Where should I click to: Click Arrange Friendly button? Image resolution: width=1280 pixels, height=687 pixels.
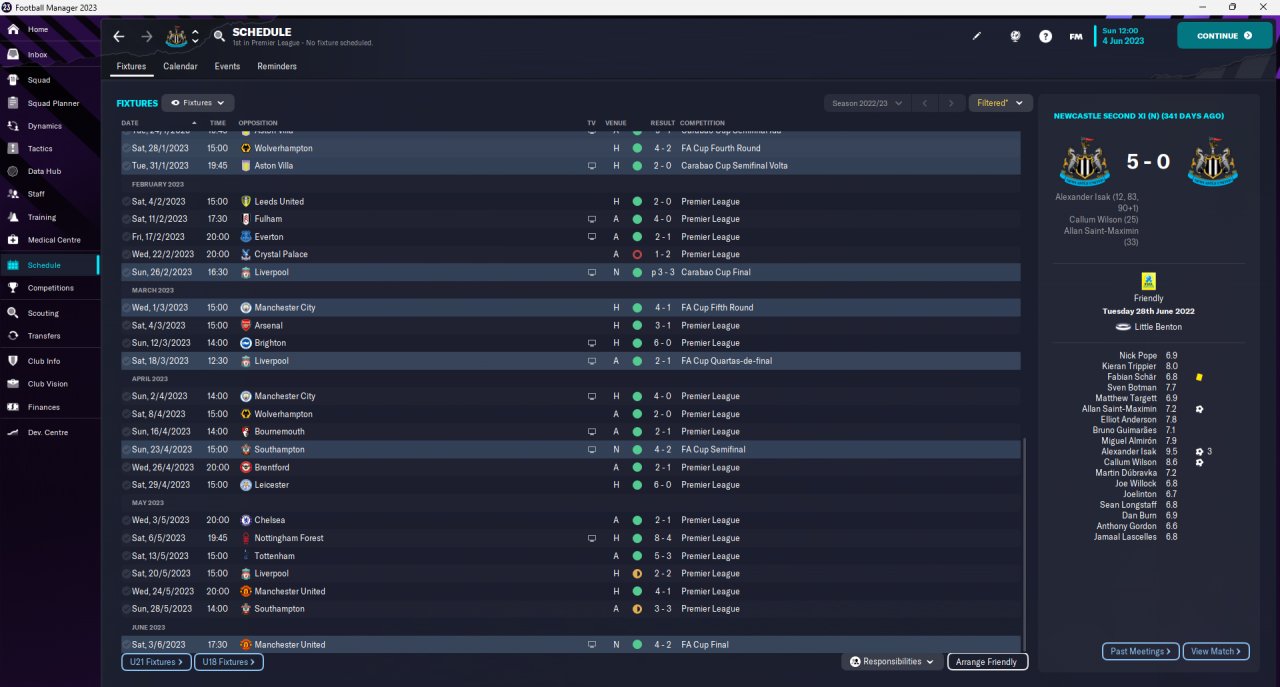coord(986,662)
